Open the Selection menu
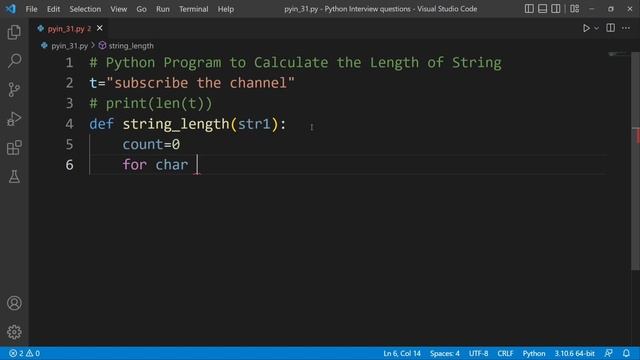 (x=85, y=9)
